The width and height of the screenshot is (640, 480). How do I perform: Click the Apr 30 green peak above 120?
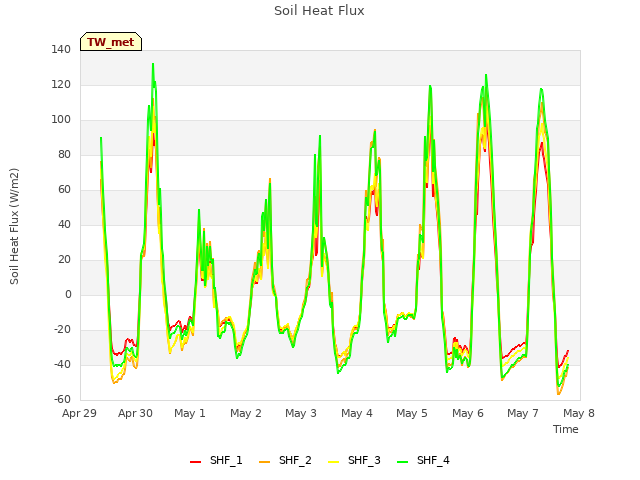tap(153, 64)
